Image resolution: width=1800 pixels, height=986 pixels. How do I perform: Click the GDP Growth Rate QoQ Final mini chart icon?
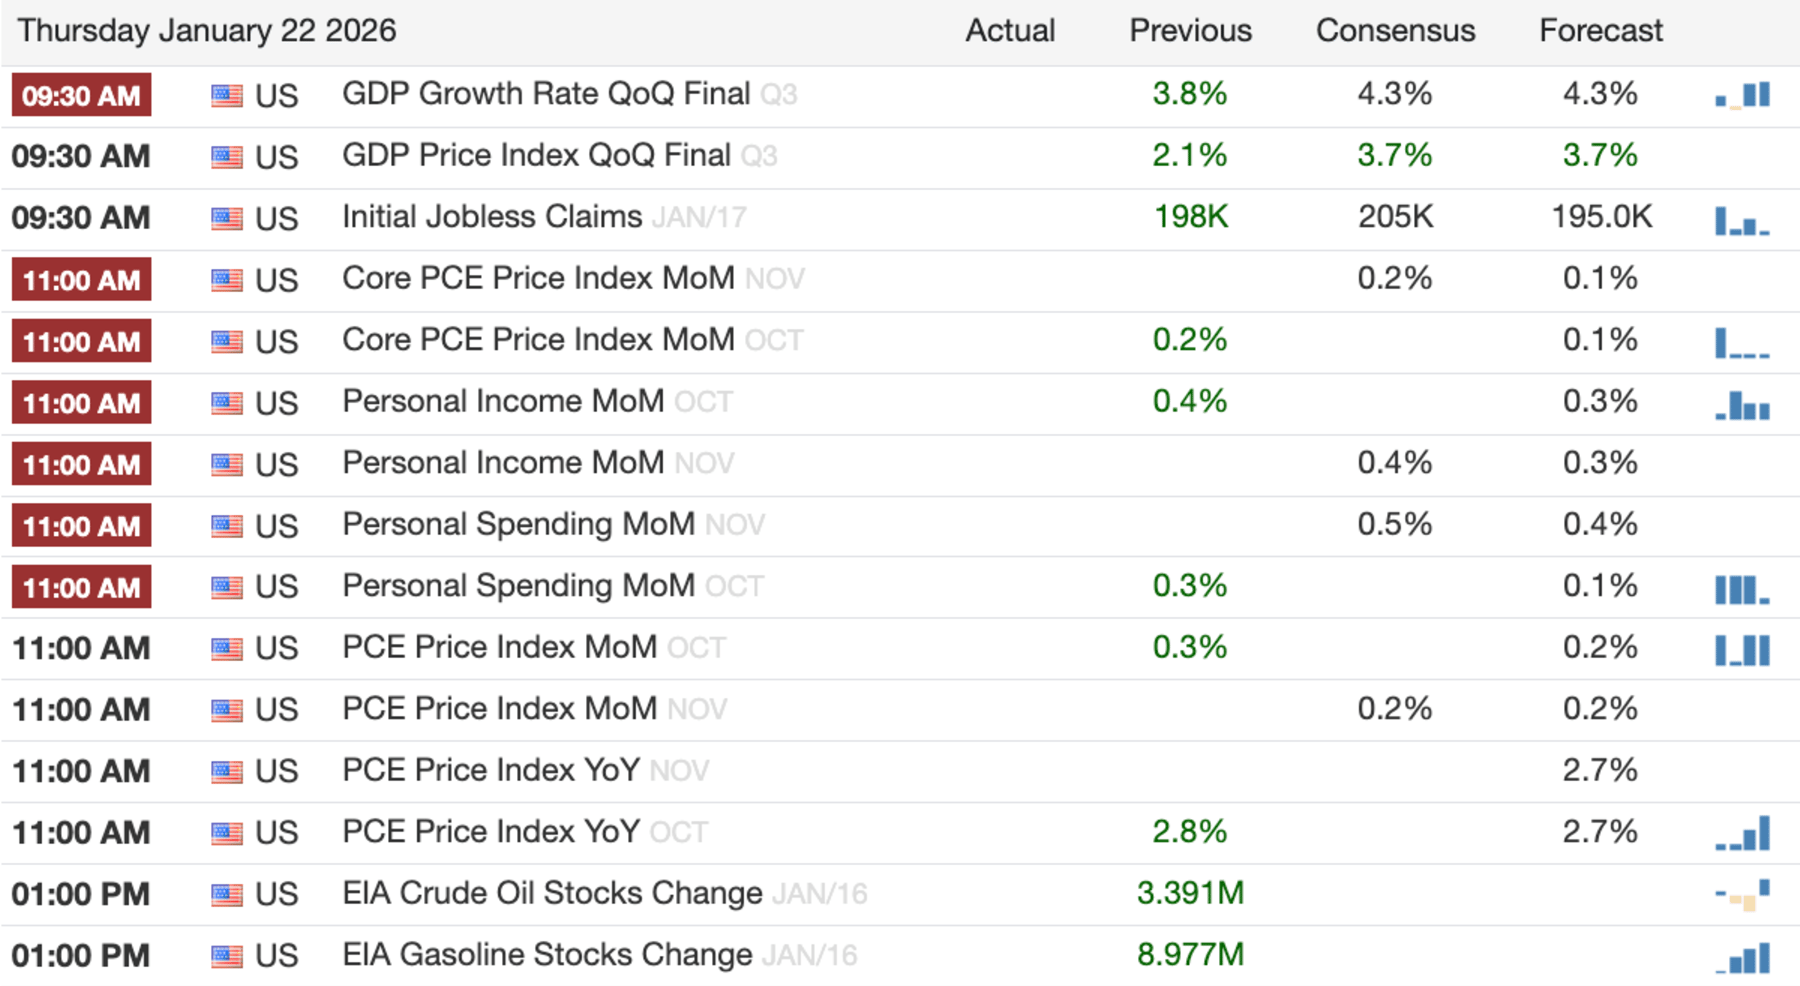click(1742, 95)
